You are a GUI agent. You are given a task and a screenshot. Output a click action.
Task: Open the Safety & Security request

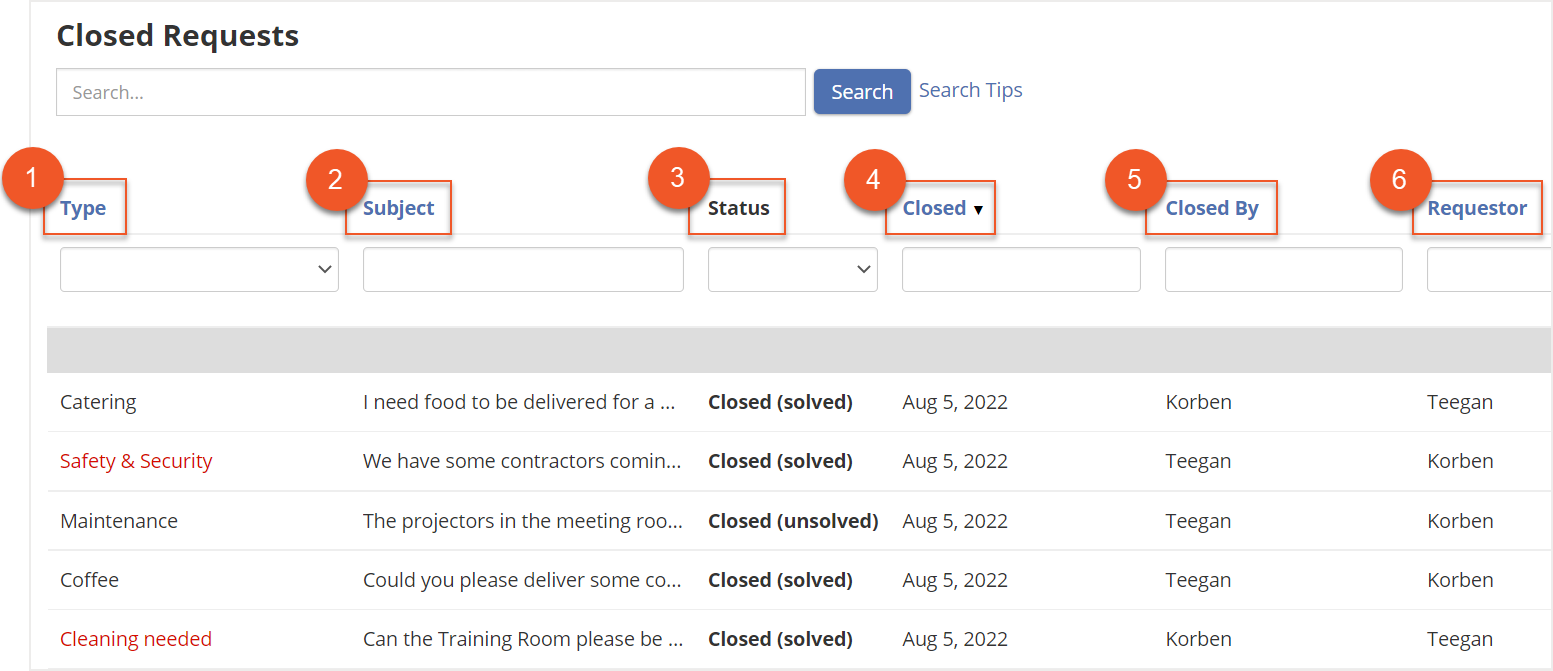[x=136, y=461]
